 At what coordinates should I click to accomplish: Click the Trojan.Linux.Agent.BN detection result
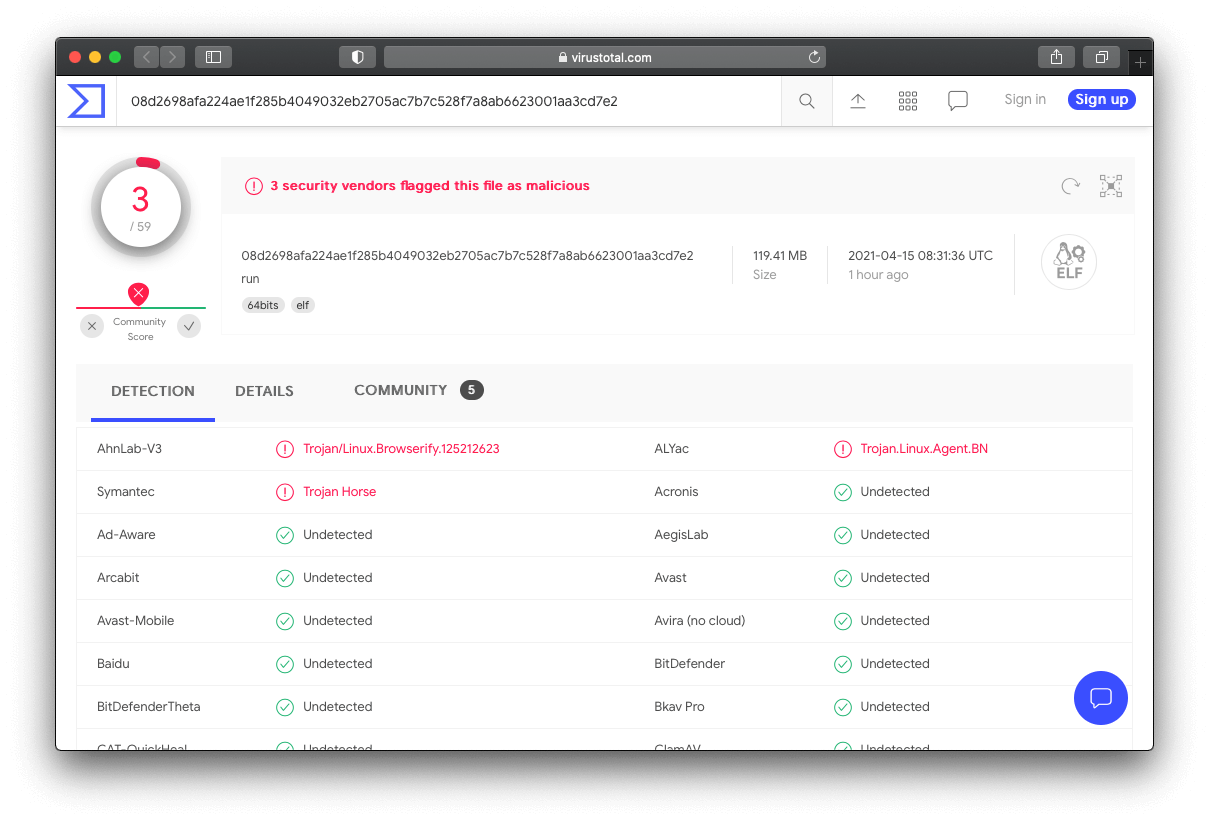pyautogui.click(x=924, y=449)
